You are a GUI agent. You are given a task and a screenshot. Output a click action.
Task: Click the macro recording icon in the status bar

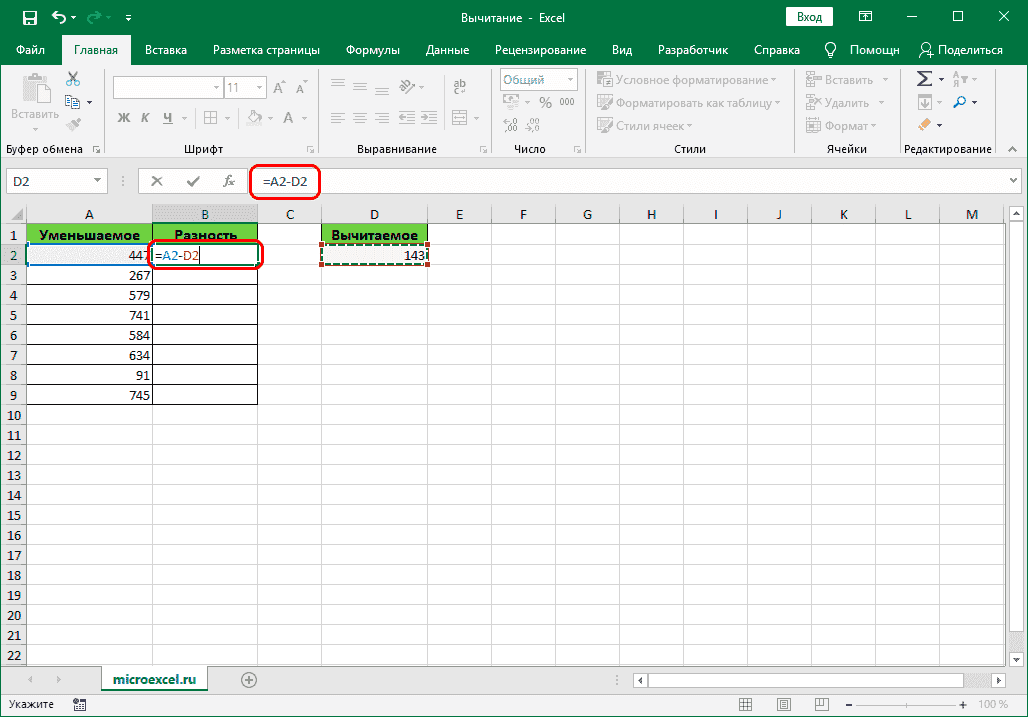pos(79,705)
